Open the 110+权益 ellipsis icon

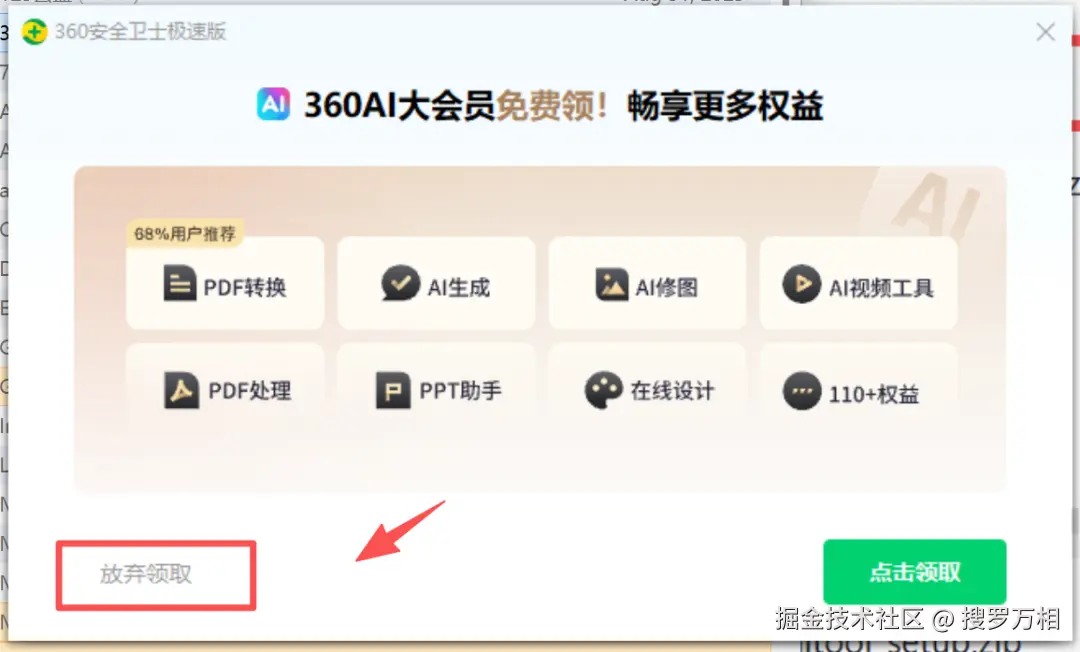coord(802,391)
